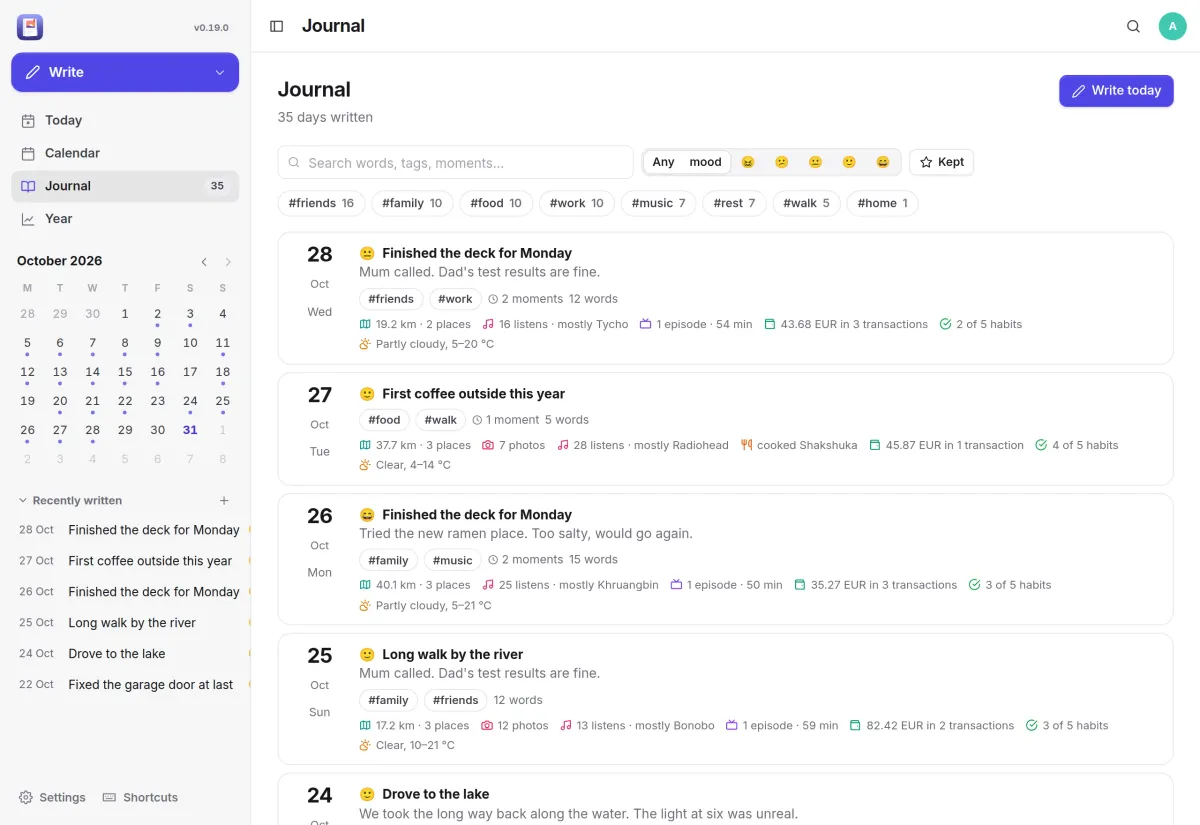The height and width of the screenshot is (825, 1200).
Task: Collapse the Recently written section
Action: 24,501
